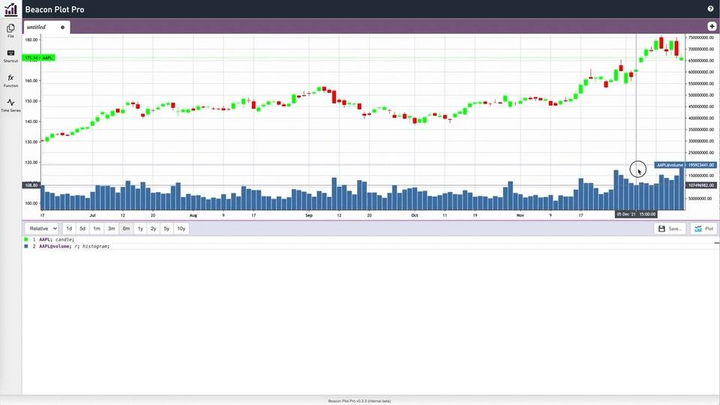Click the 180.00 price axis label
720x405 pixels.
[31, 40]
